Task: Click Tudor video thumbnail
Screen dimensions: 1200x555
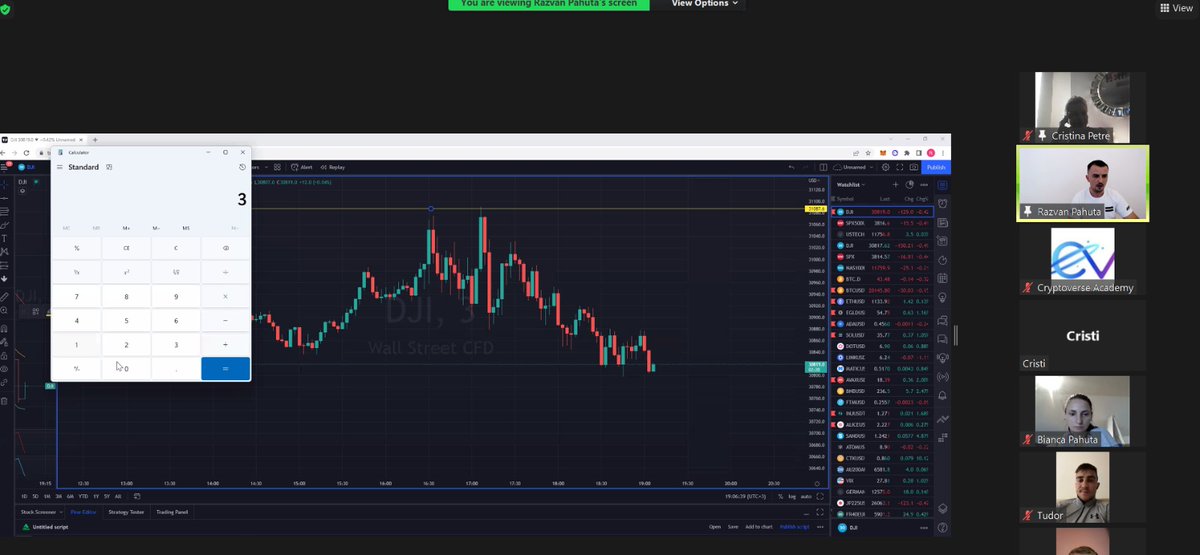Action: [1082, 487]
